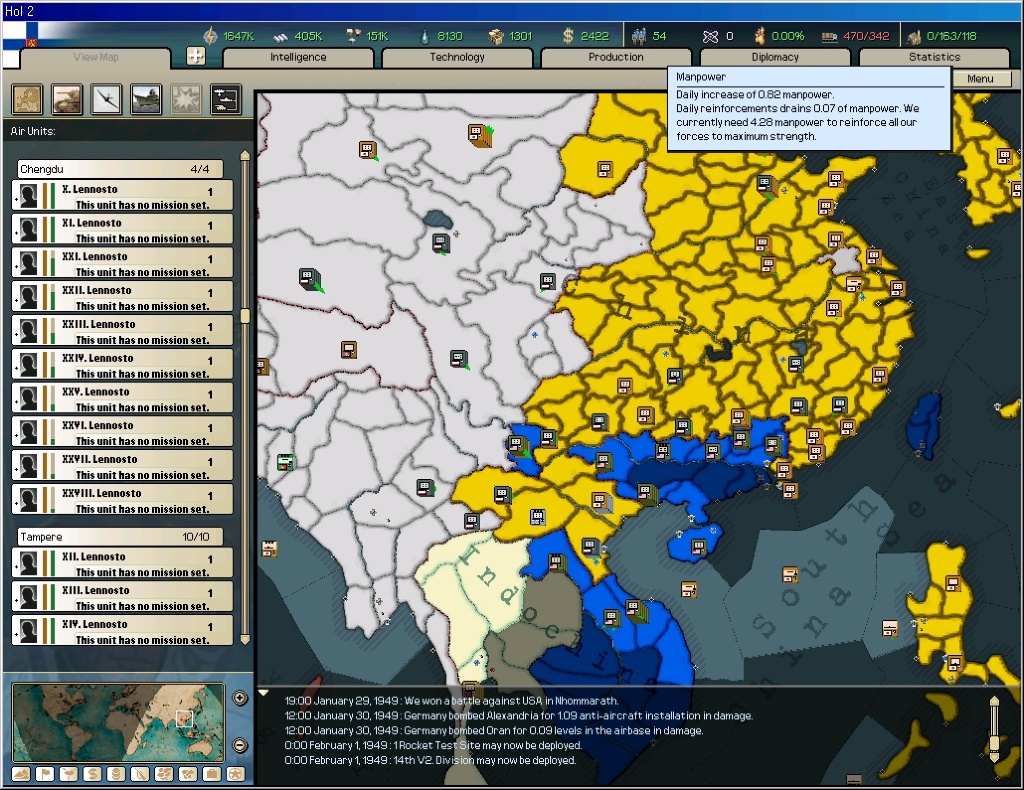This screenshot has height=790, width=1024.
Task: Open the Statistics tab
Action: pyautogui.click(x=934, y=57)
